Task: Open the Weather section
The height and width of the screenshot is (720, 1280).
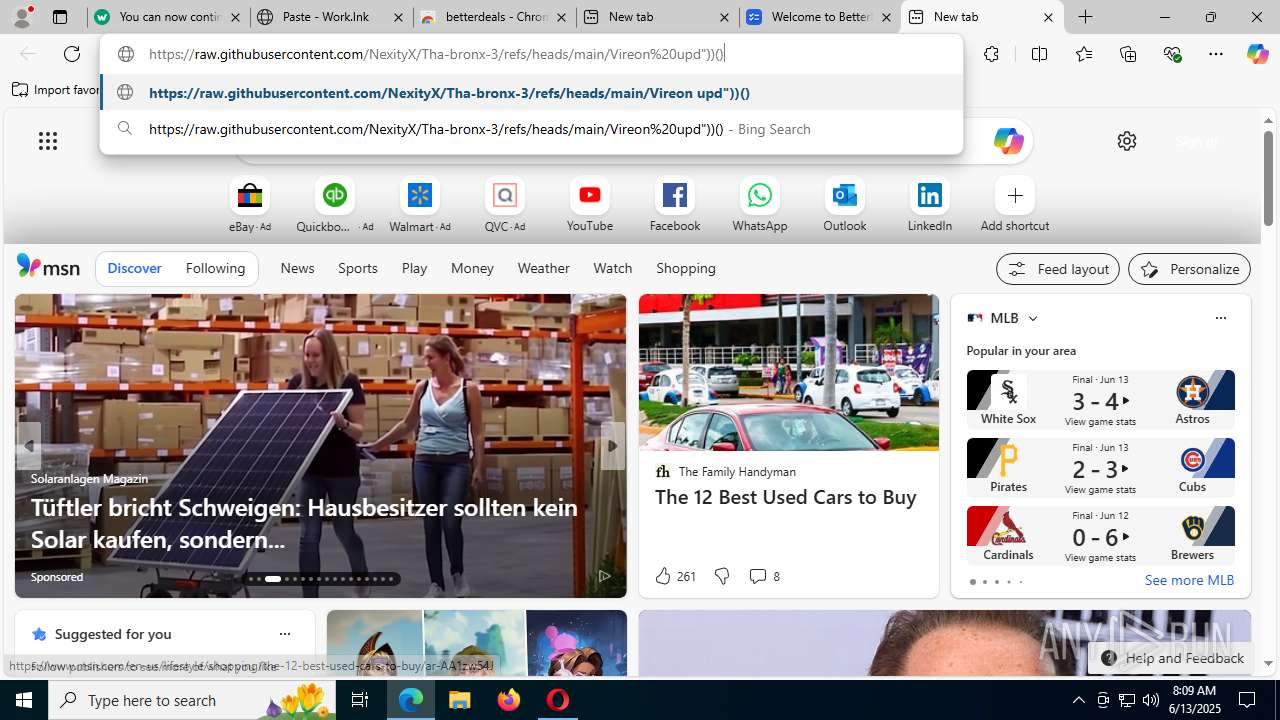Action: 543,268
